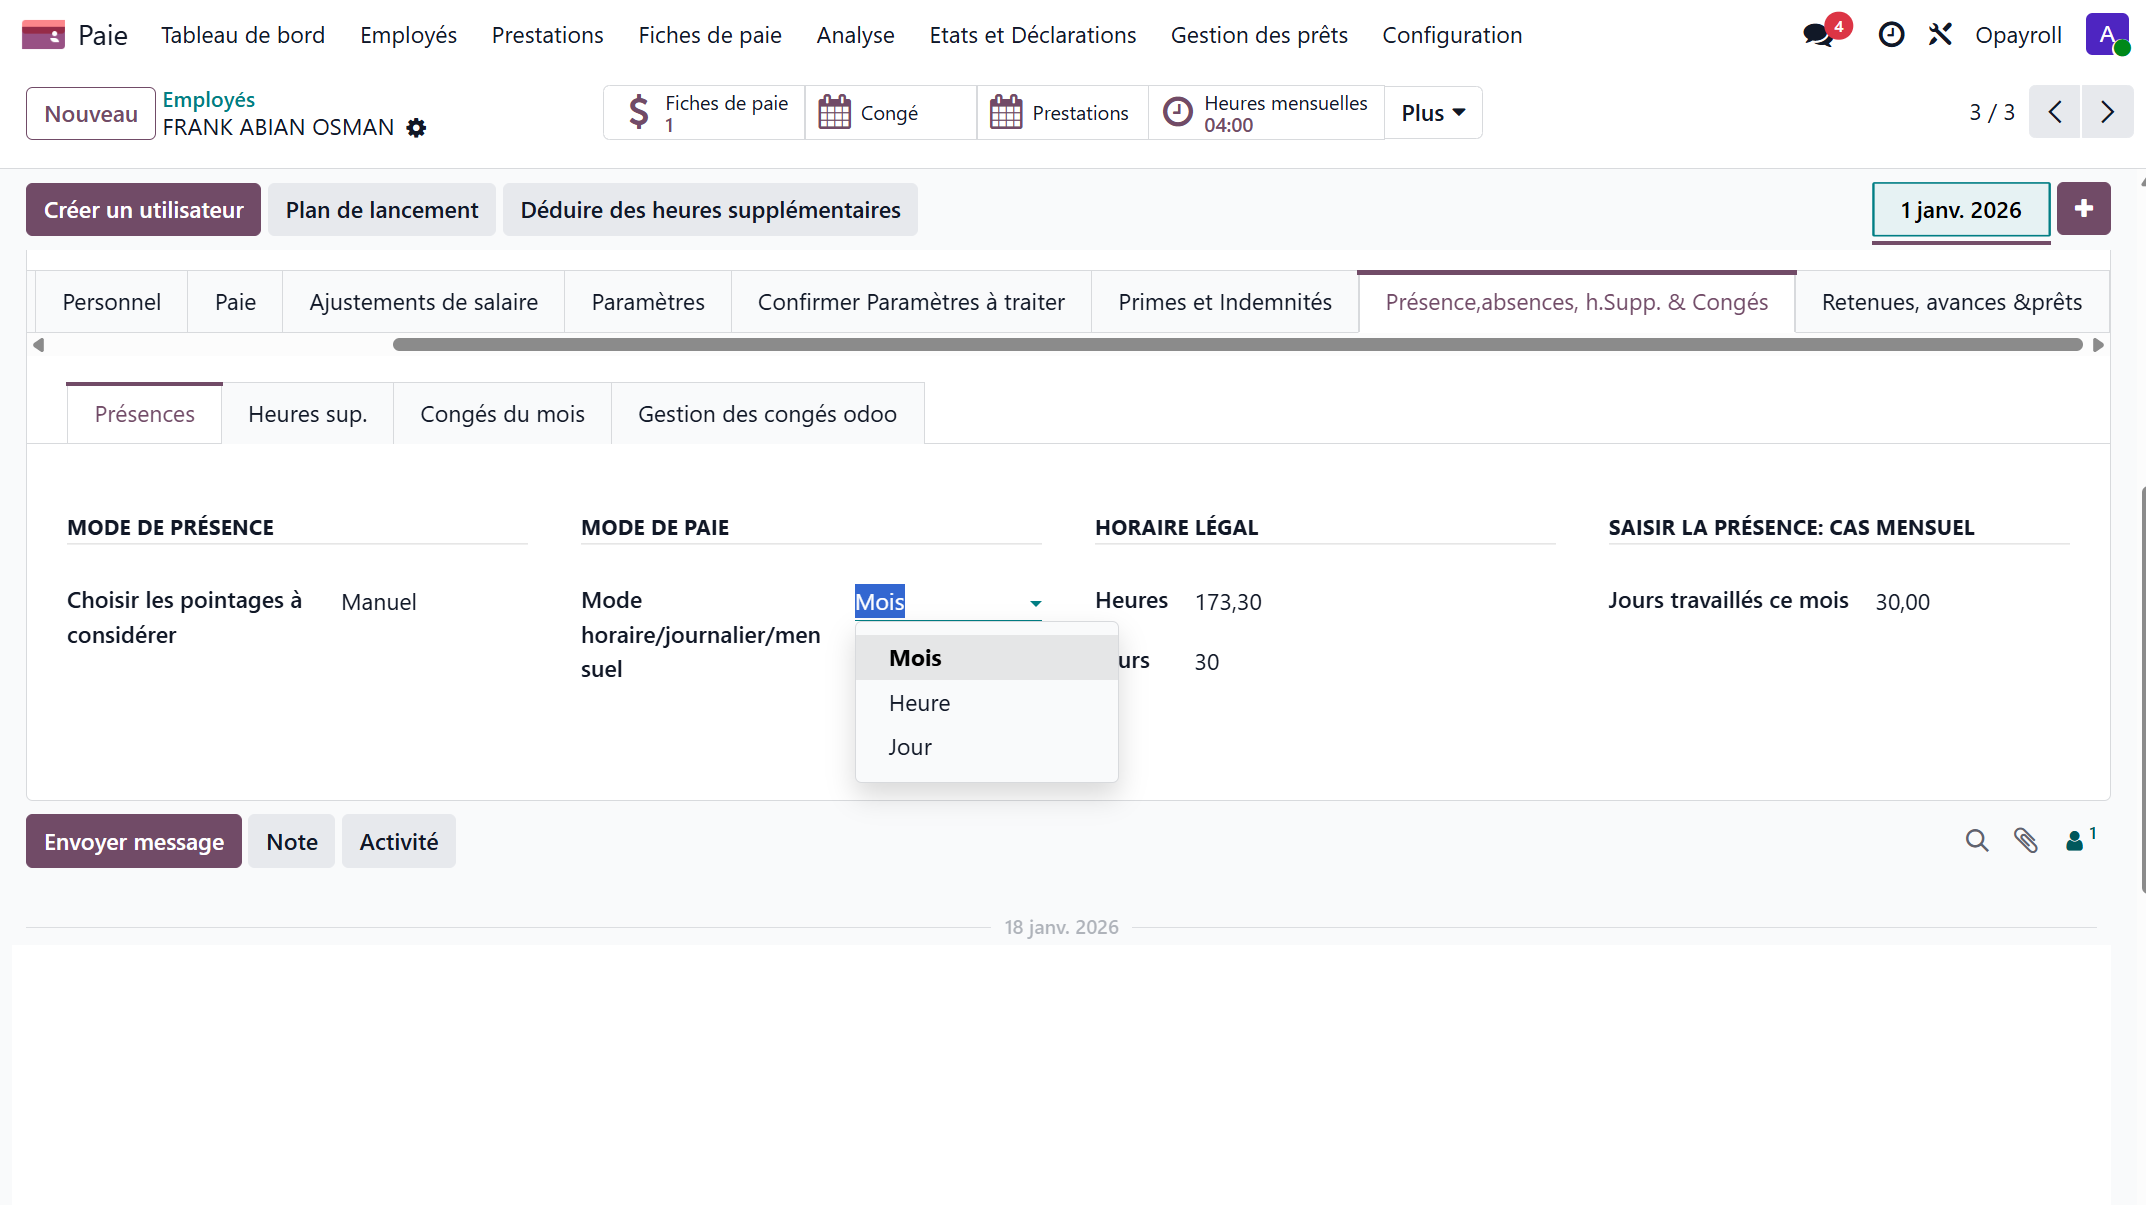This screenshot has height=1205, width=2146.
Task: Expand the Plus dropdown button
Action: (x=1432, y=113)
